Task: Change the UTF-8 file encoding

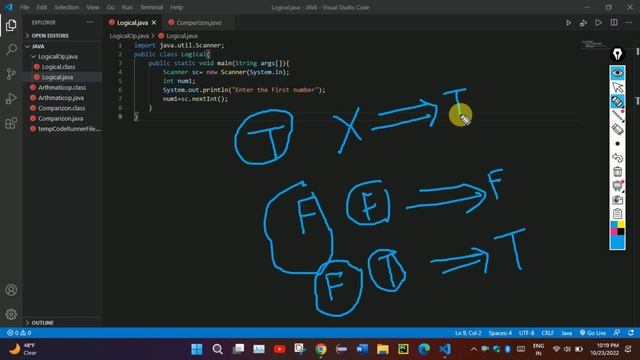Action: point(527,333)
